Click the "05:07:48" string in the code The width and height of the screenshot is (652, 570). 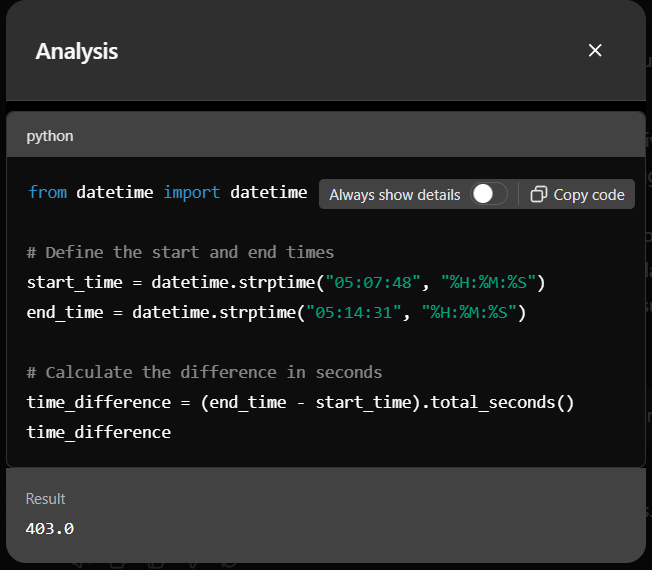(x=370, y=282)
